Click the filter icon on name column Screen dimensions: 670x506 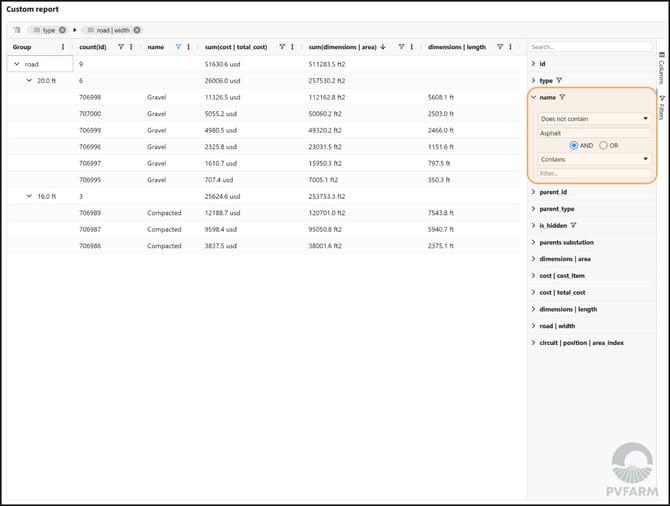click(x=178, y=47)
